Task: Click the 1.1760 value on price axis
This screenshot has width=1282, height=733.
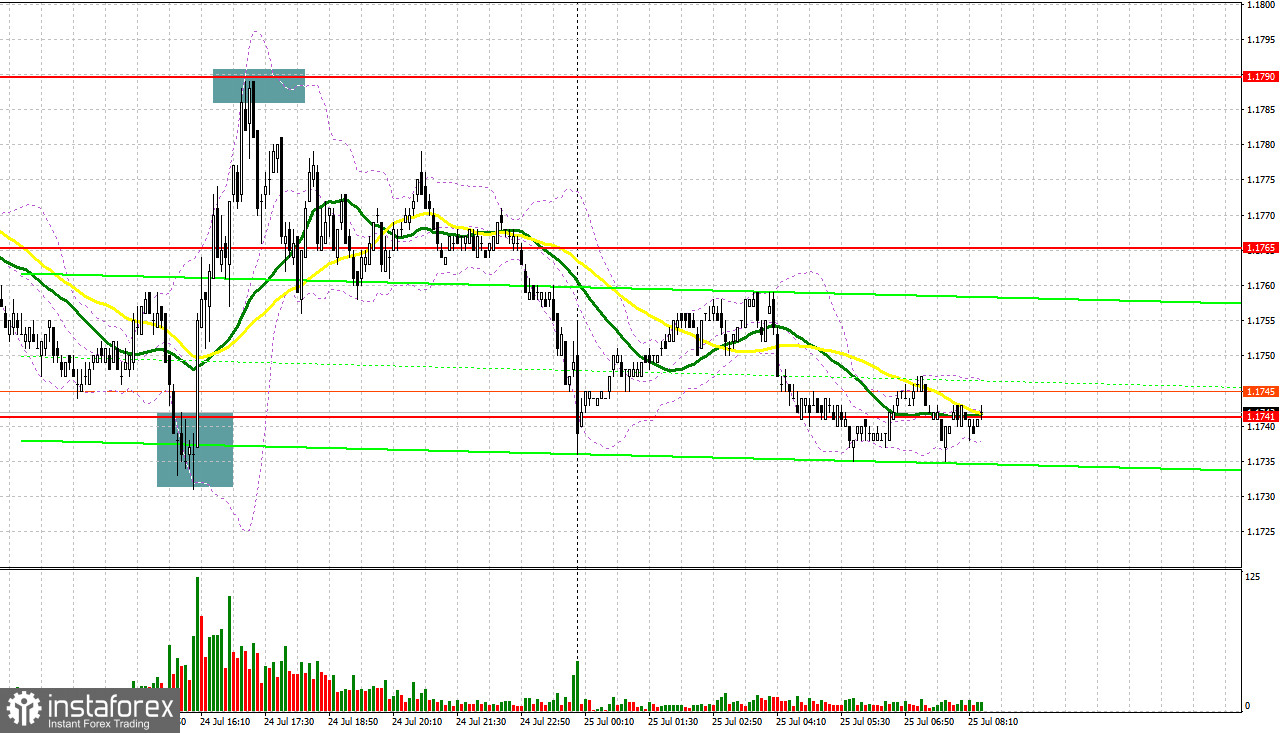Action: pyautogui.click(x=1260, y=286)
